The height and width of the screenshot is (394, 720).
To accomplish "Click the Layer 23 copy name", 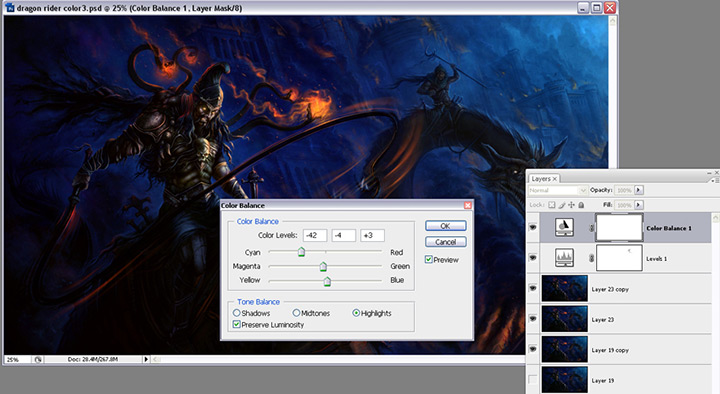I will 610,289.
